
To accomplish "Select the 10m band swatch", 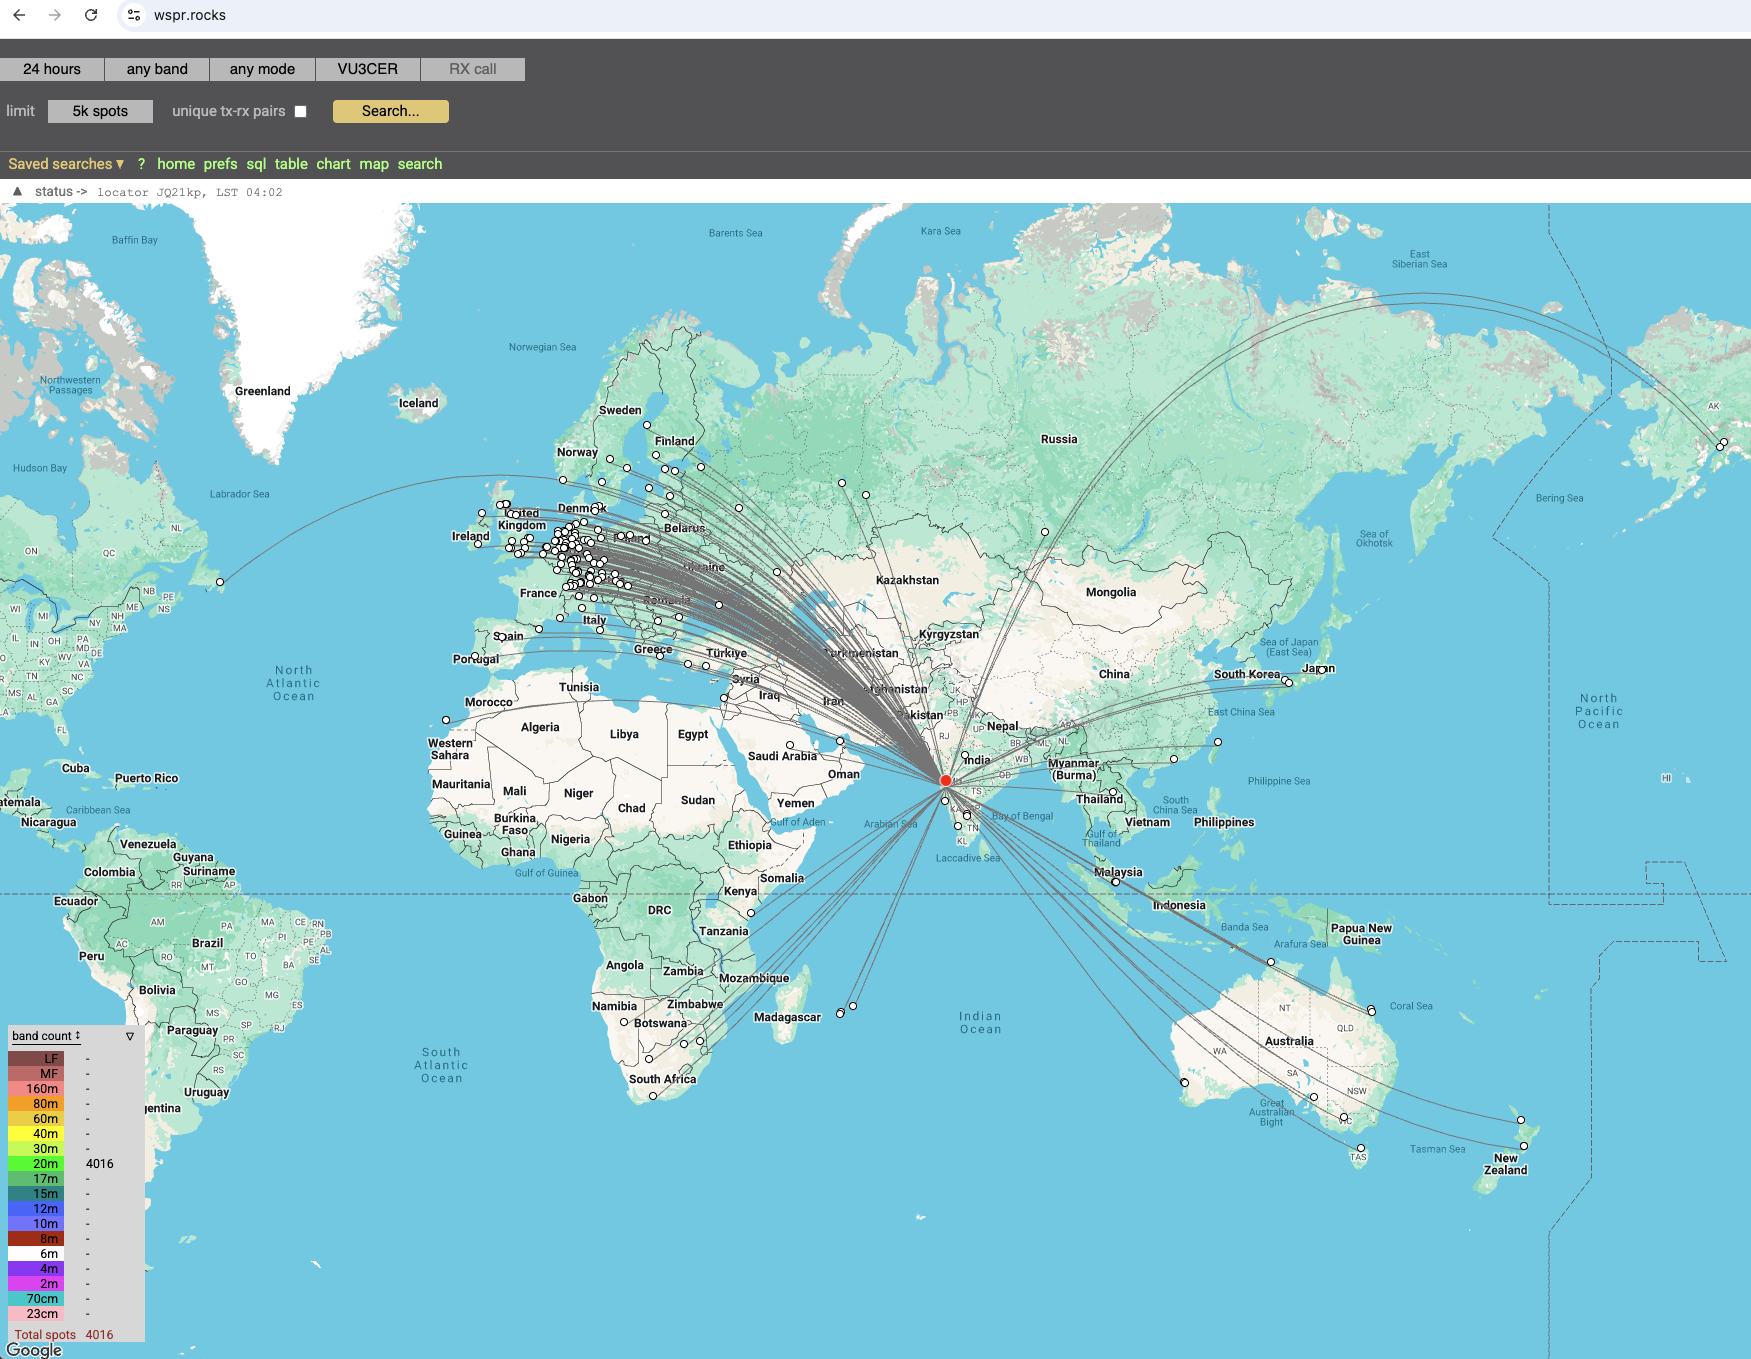I will click(36, 1224).
